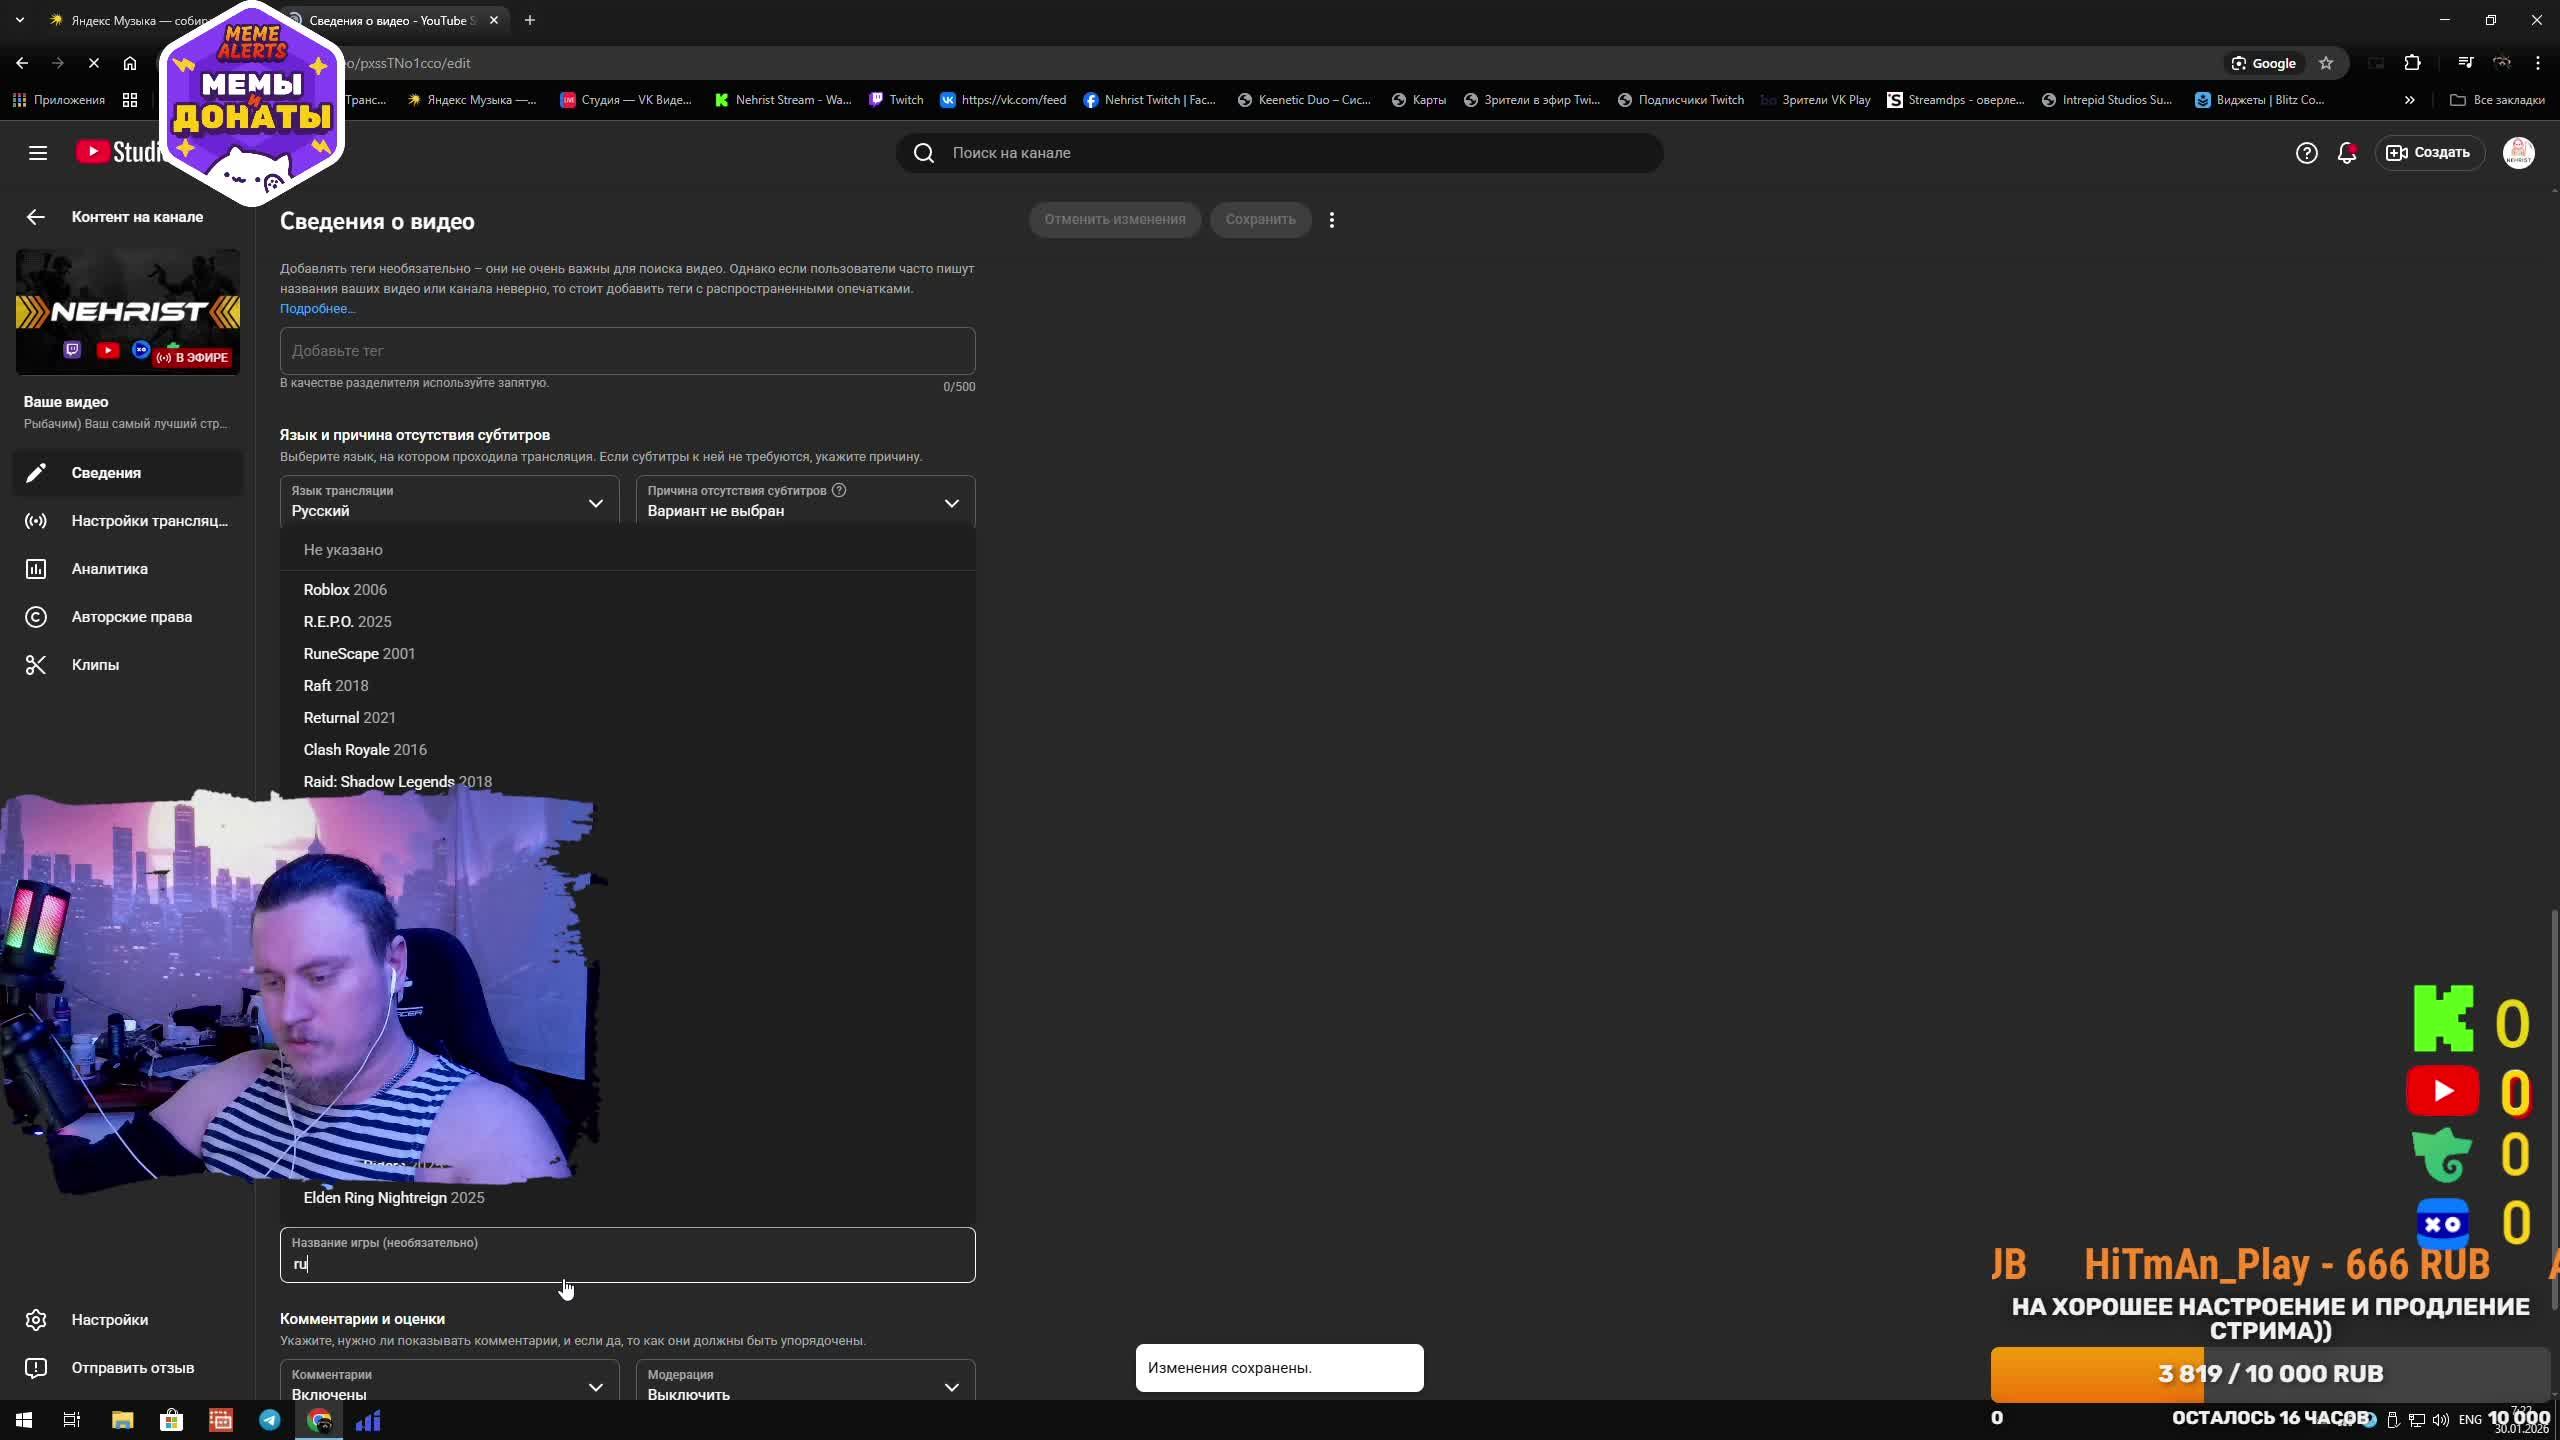Open the YouTube Studio hamburger menu
This screenshot has height=1440, width=2560.
coord(38,153)
